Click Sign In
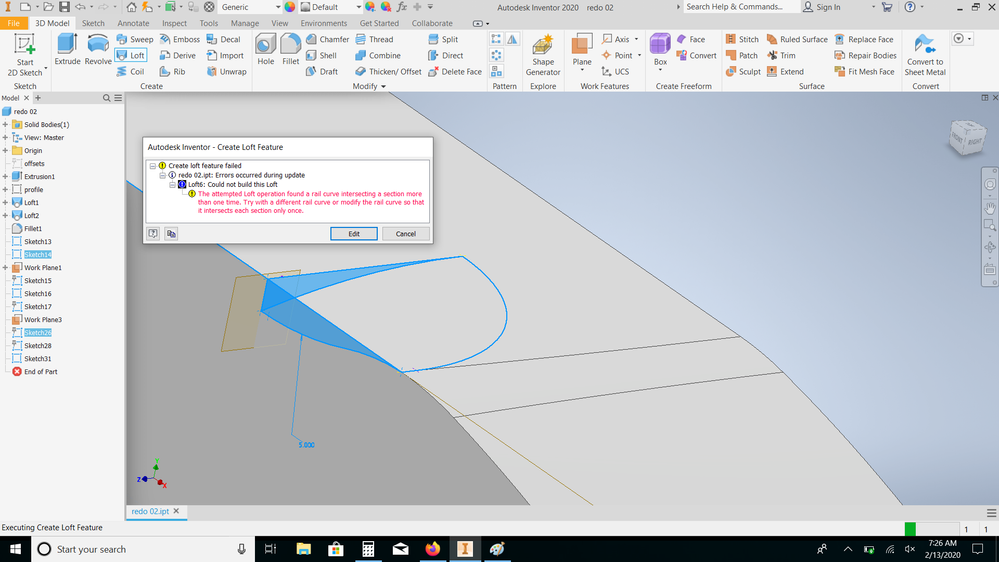999x562 pixels. point(822,7)
